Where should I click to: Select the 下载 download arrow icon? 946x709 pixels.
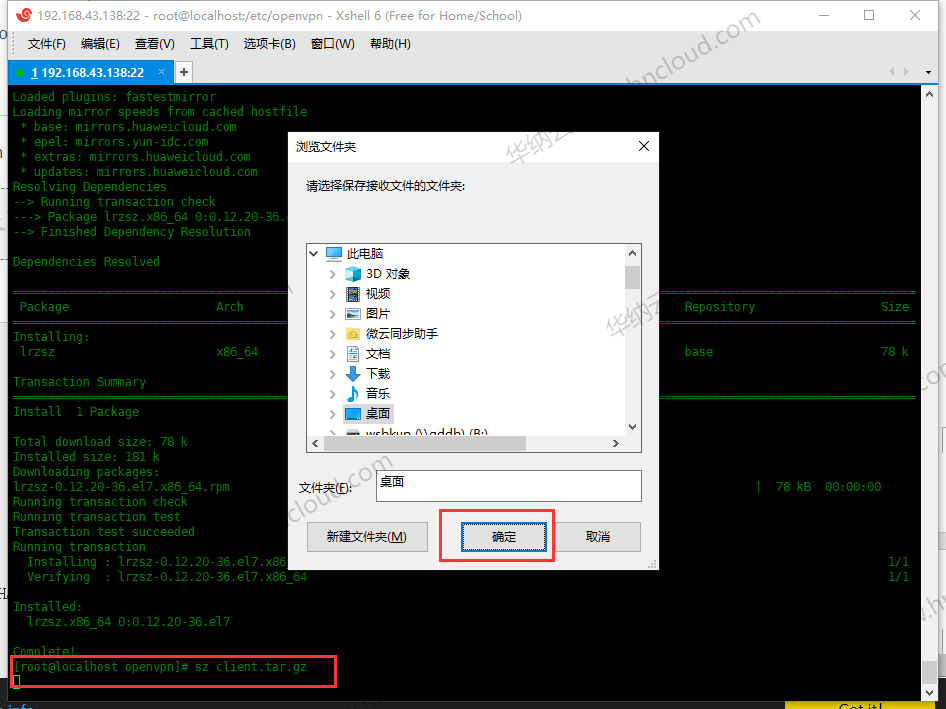(x=353, y=374)
